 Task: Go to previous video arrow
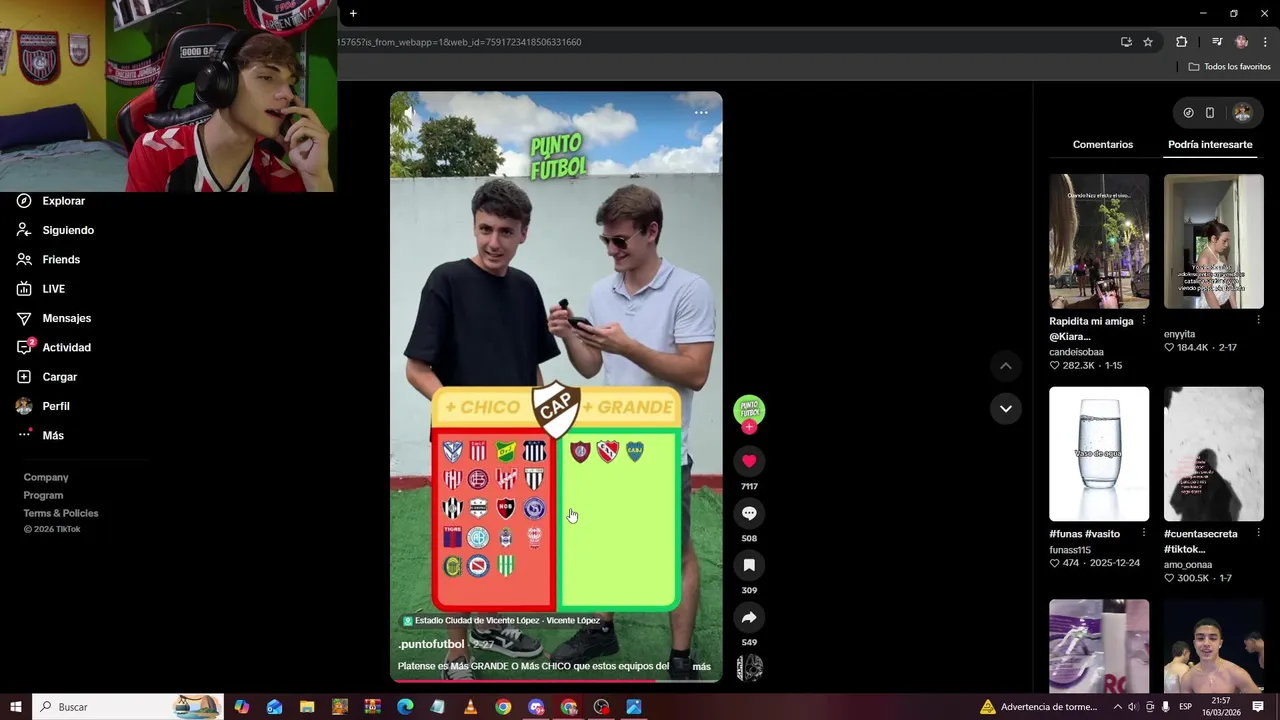click(1006, 366)
